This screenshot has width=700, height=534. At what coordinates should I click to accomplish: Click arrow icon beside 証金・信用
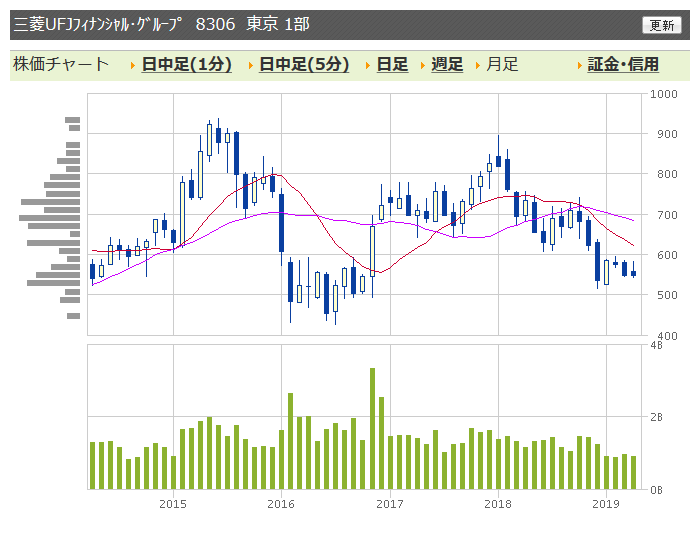click(x=579, y=66)
